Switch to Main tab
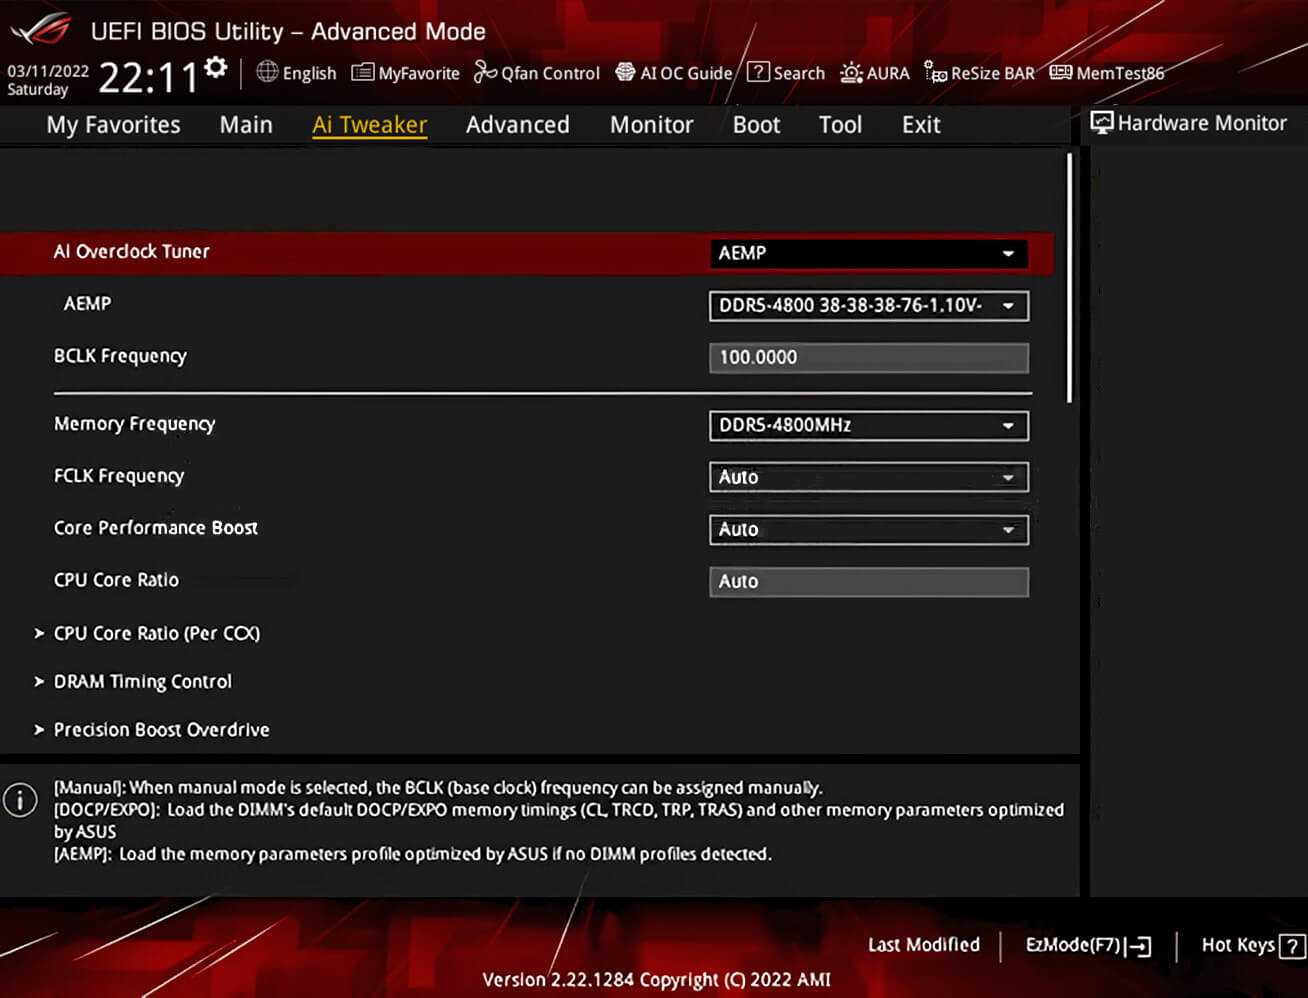The width and height of the screenshot is (1308, 998). coord(246,125)
